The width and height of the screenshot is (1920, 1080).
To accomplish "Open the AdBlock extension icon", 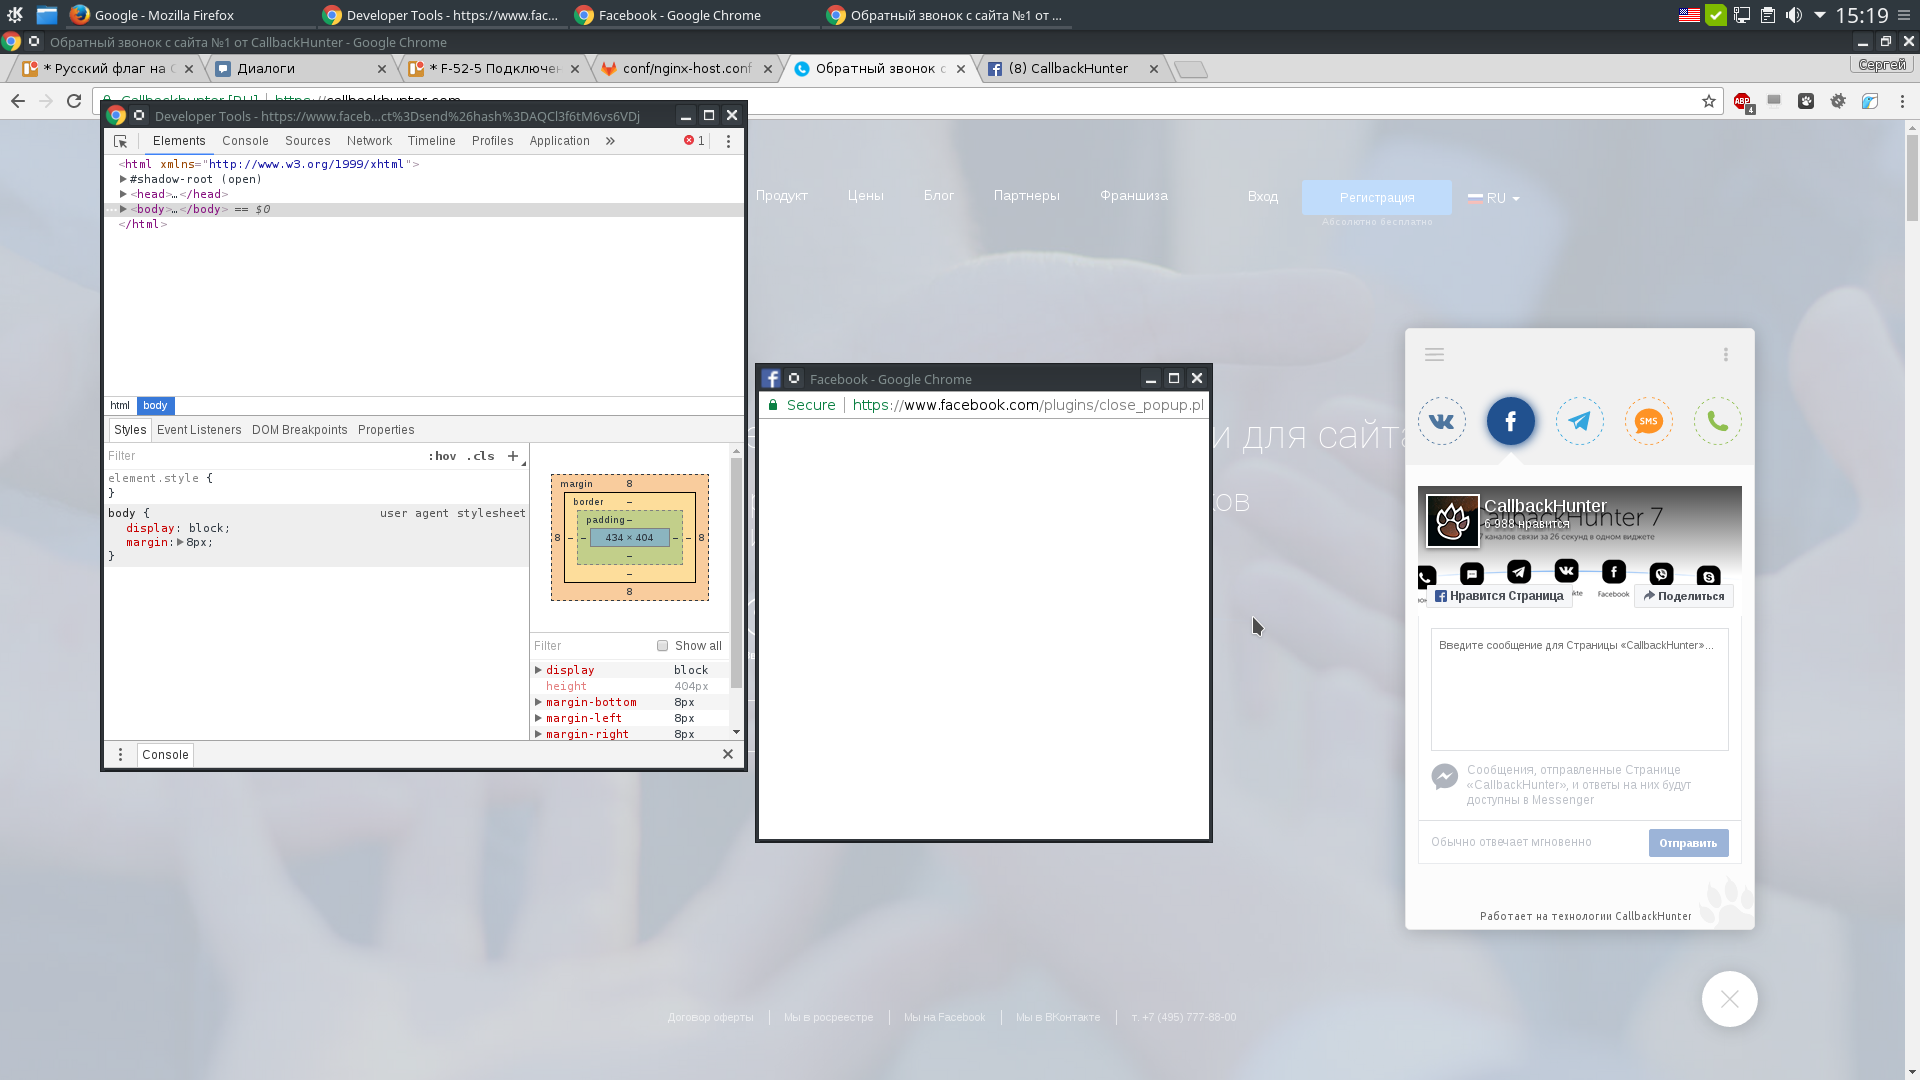I will [1742, 101].
